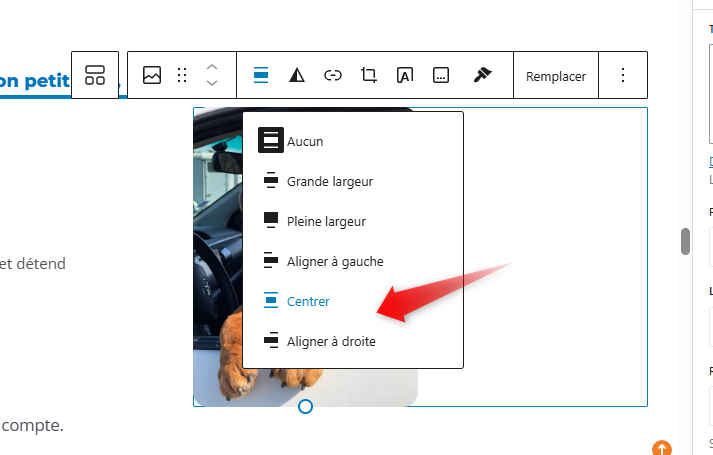Click the add caption icon

coord(441,75)
